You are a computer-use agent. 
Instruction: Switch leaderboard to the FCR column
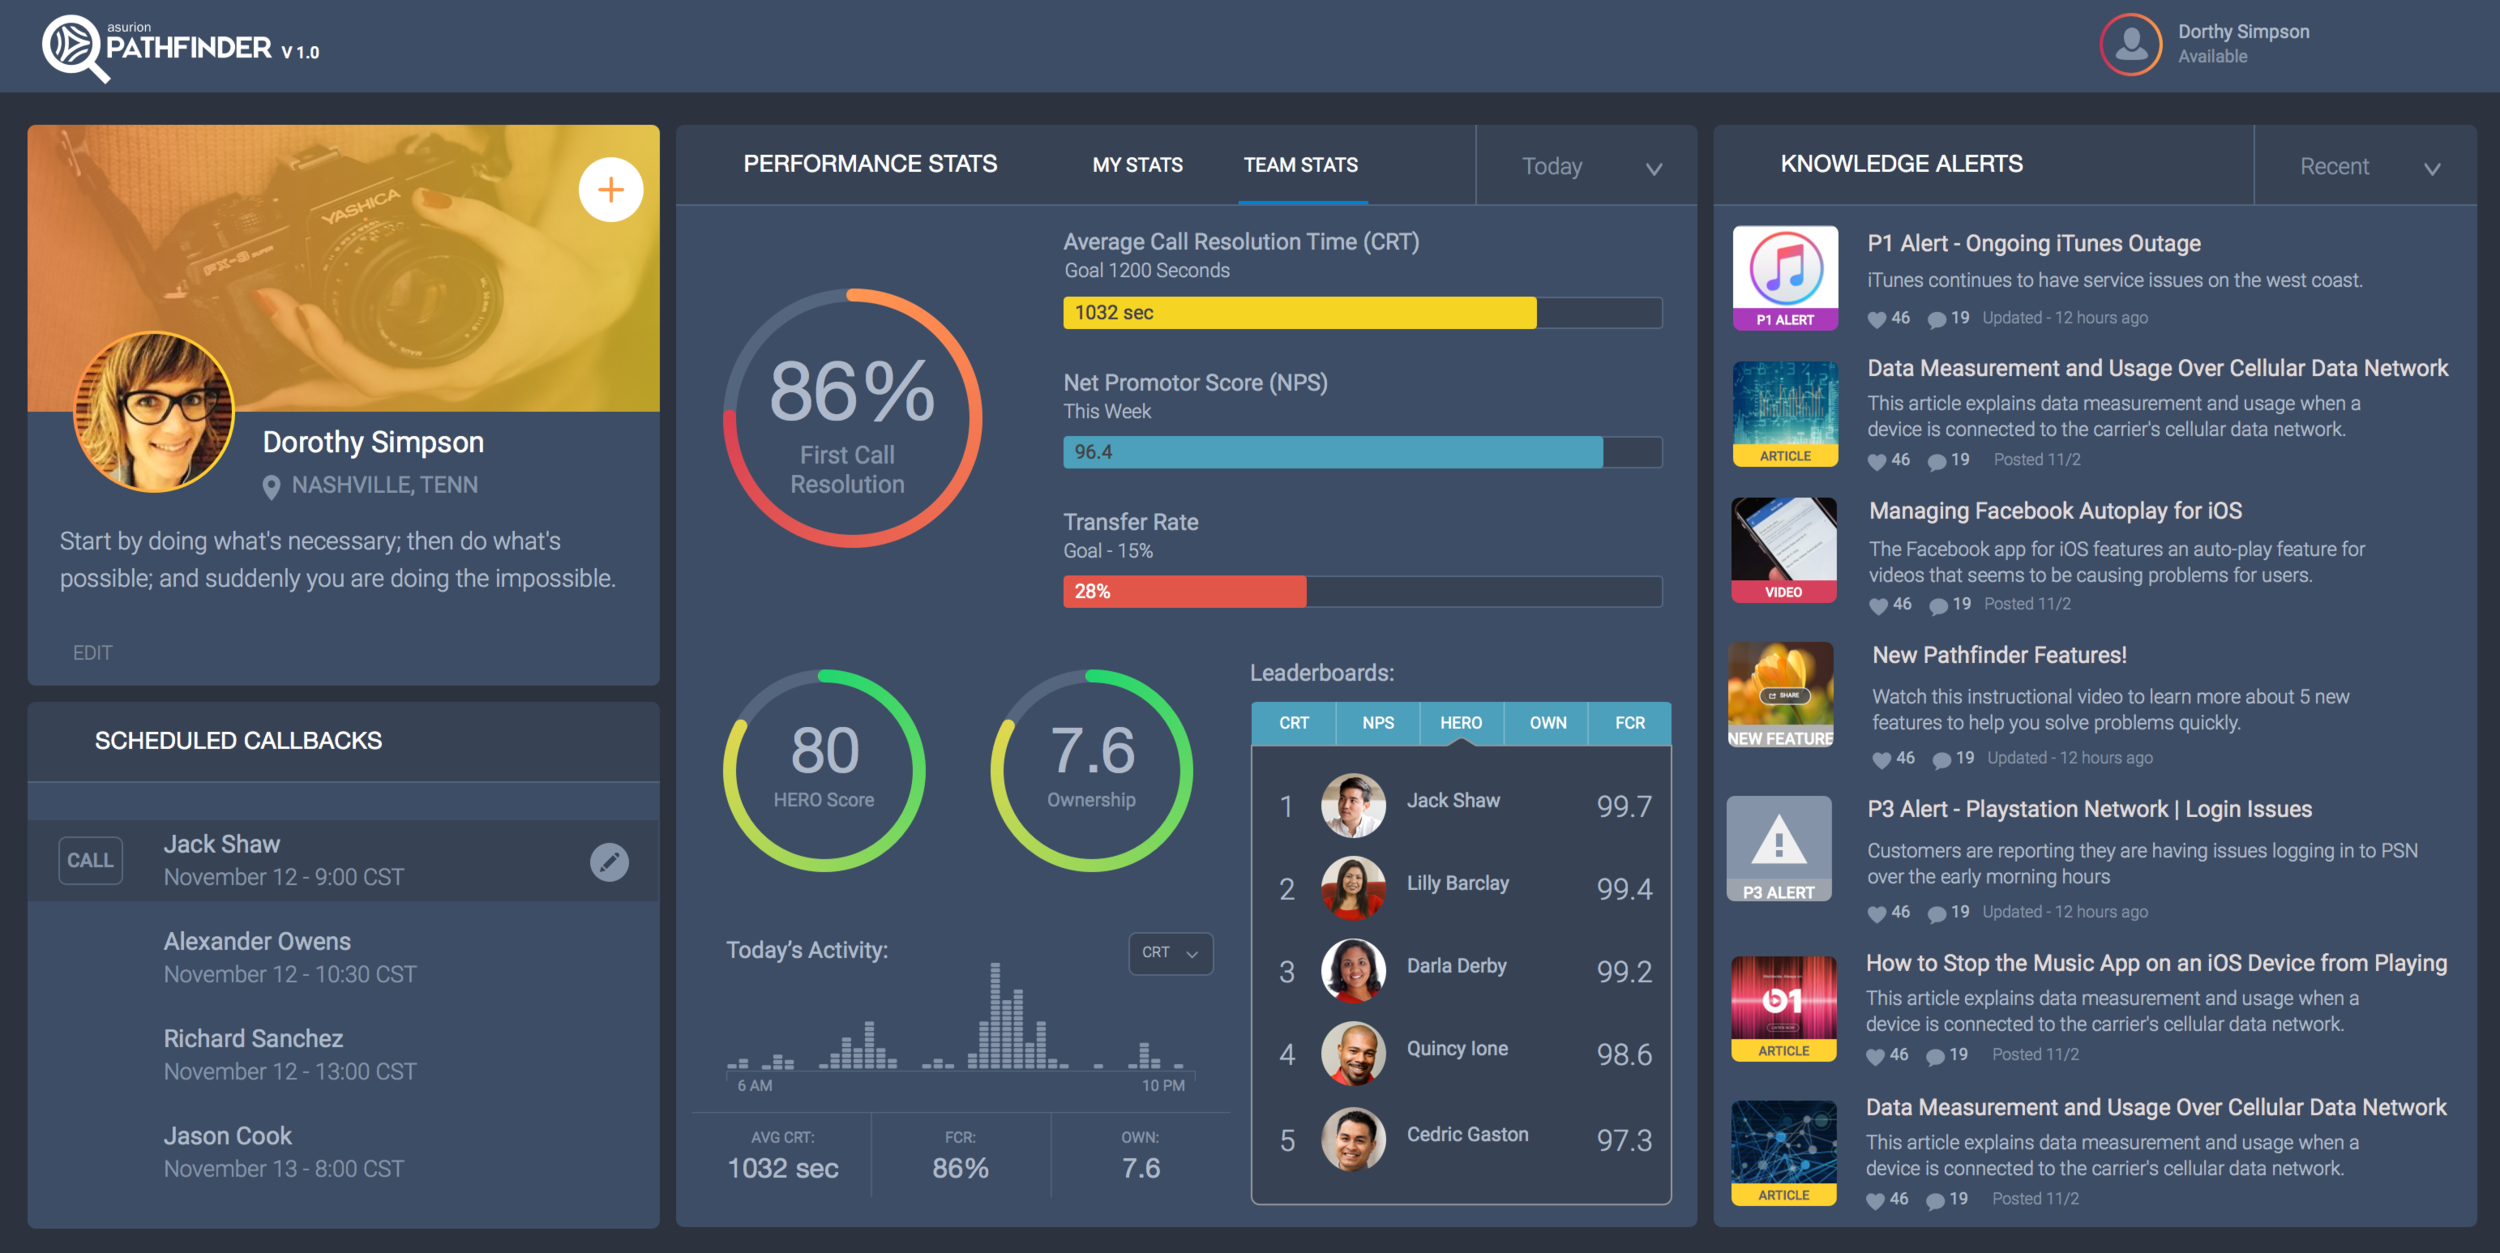(x=1630, y=722)
